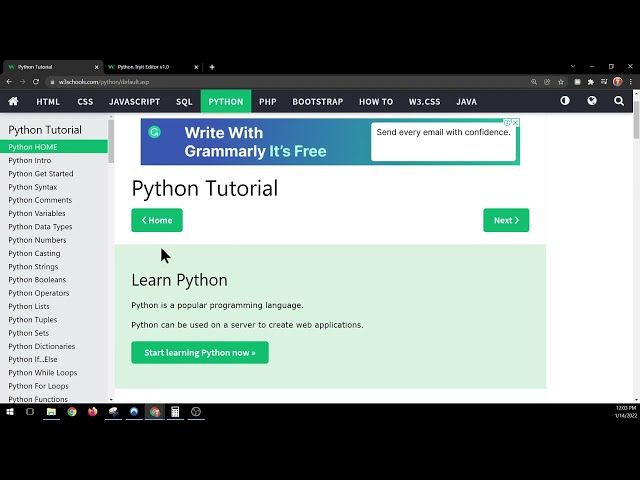Open the ad info icon on Grammarly banner
The height and width of the screenshot is (480, 640).
[x=507, y=122]
